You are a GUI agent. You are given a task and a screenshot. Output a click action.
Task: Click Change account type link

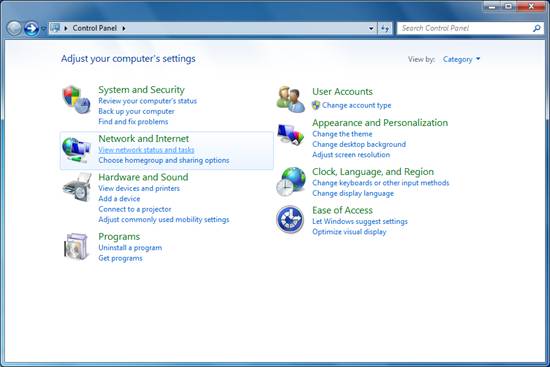[x=356, y=105]
